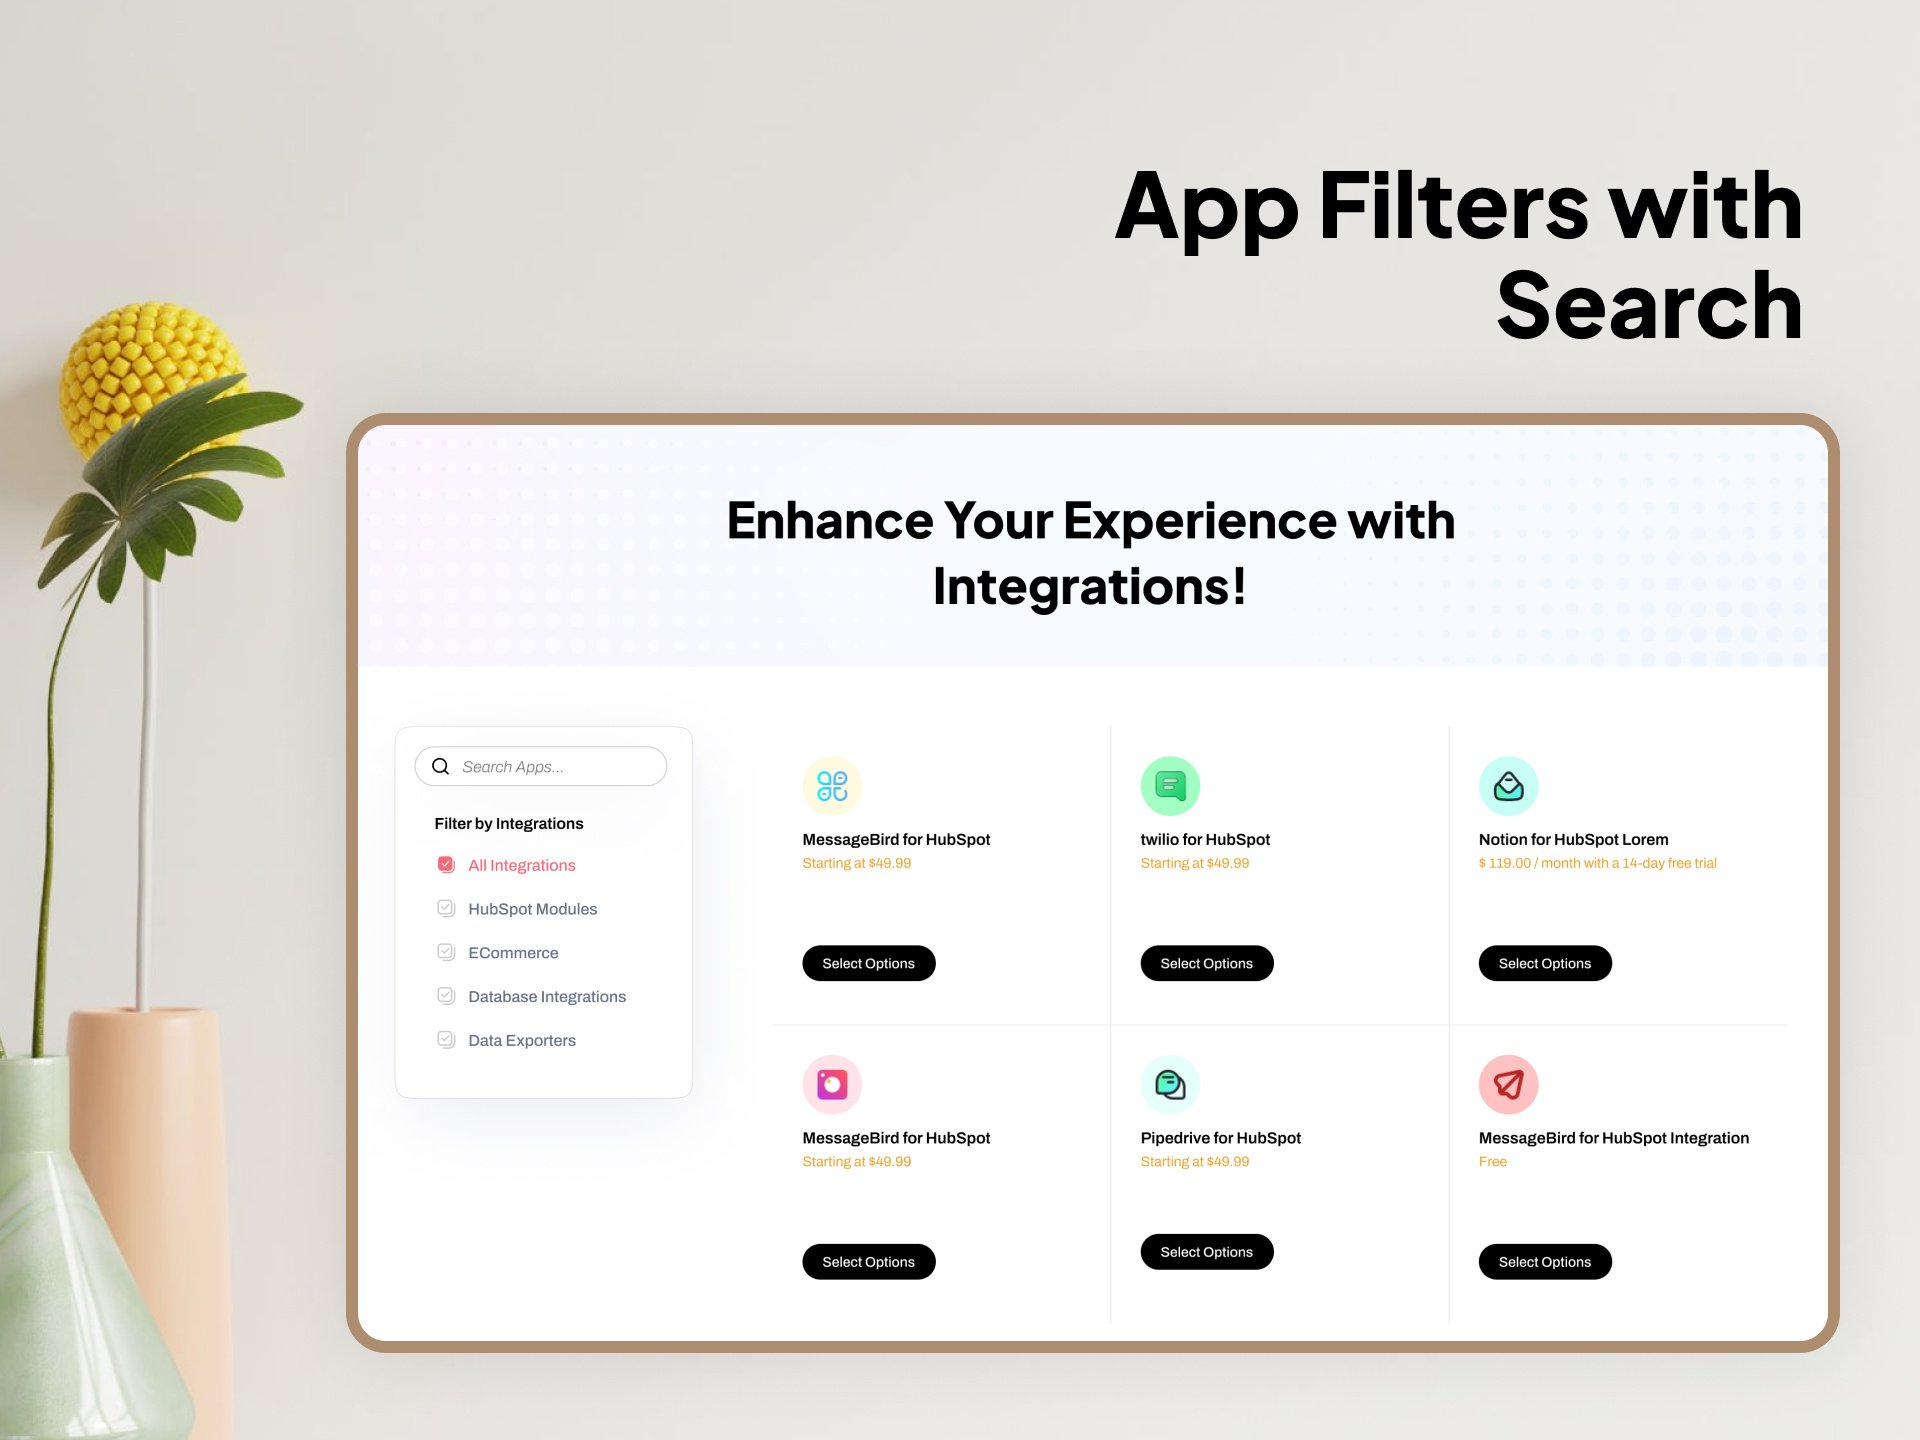
Task: Click Filter by Integrations menu label
Action: pyautogui.click(x=508, y=824)
